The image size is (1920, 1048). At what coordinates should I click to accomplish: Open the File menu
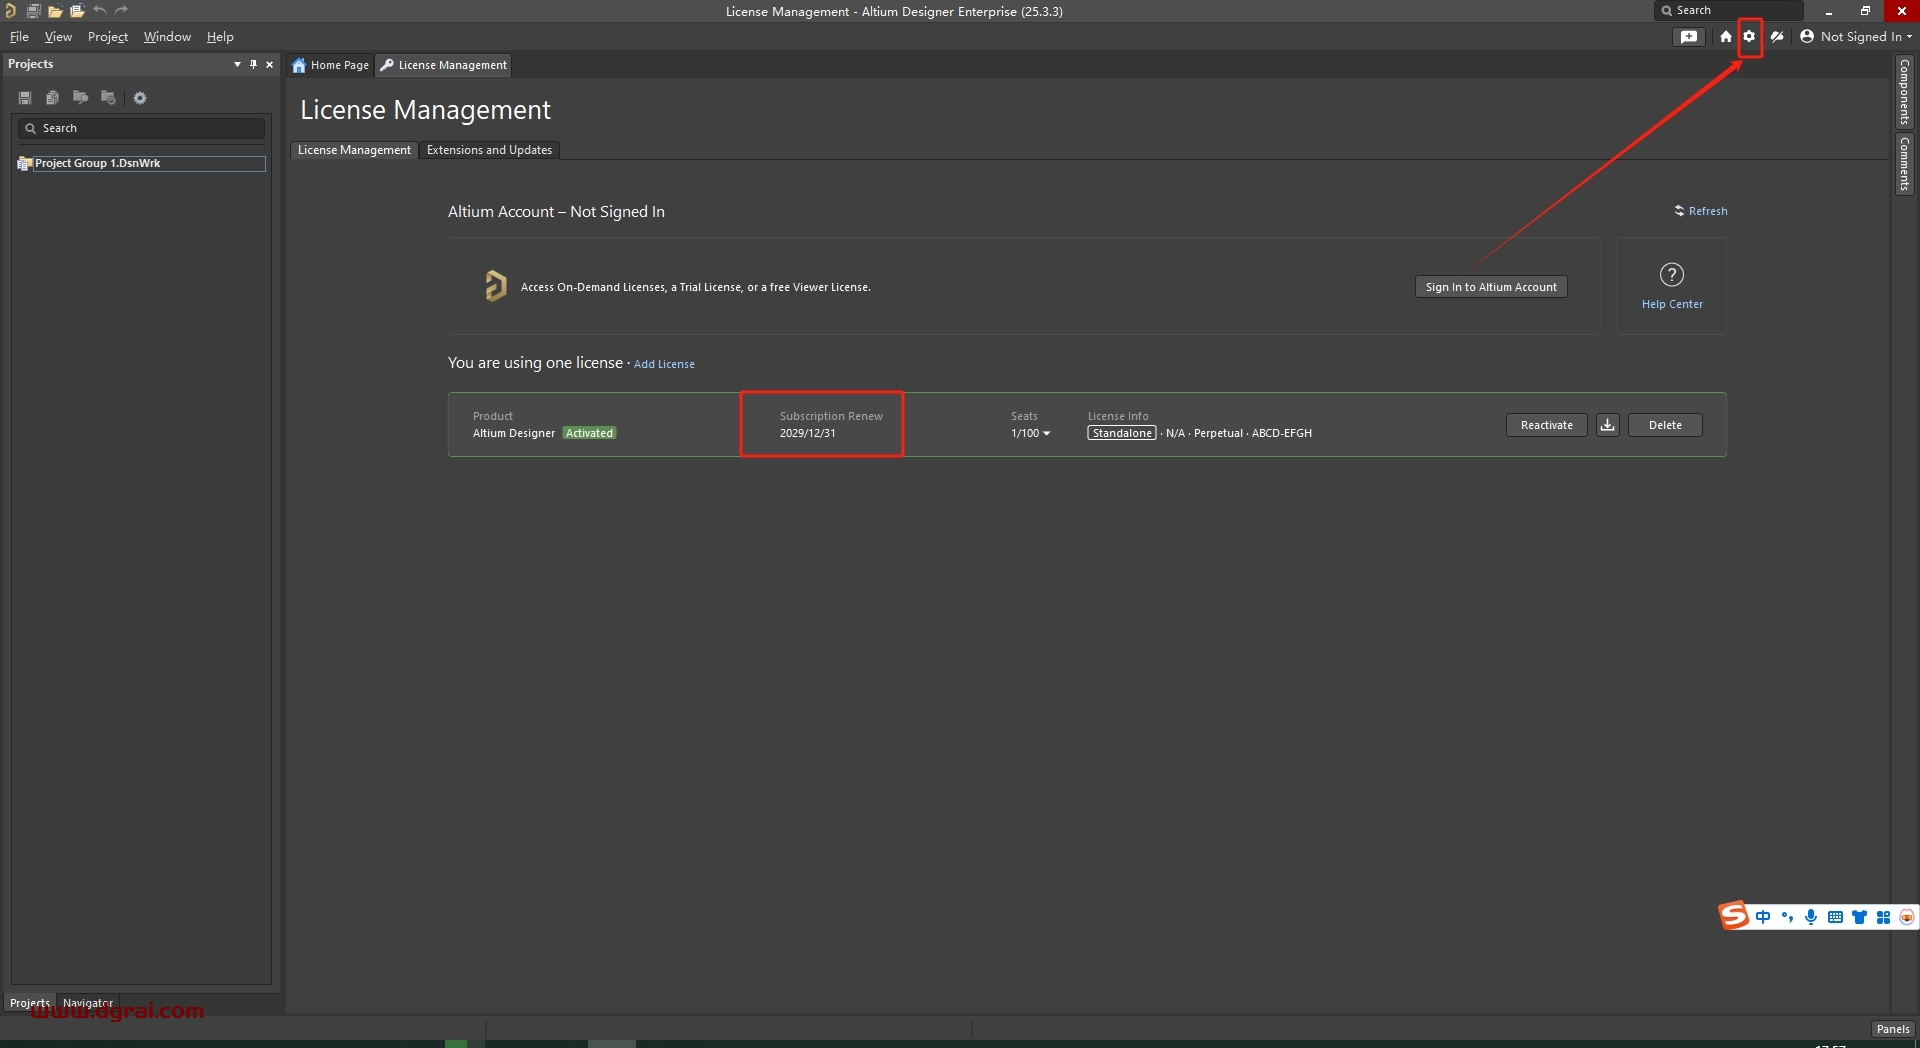[19, 37]
